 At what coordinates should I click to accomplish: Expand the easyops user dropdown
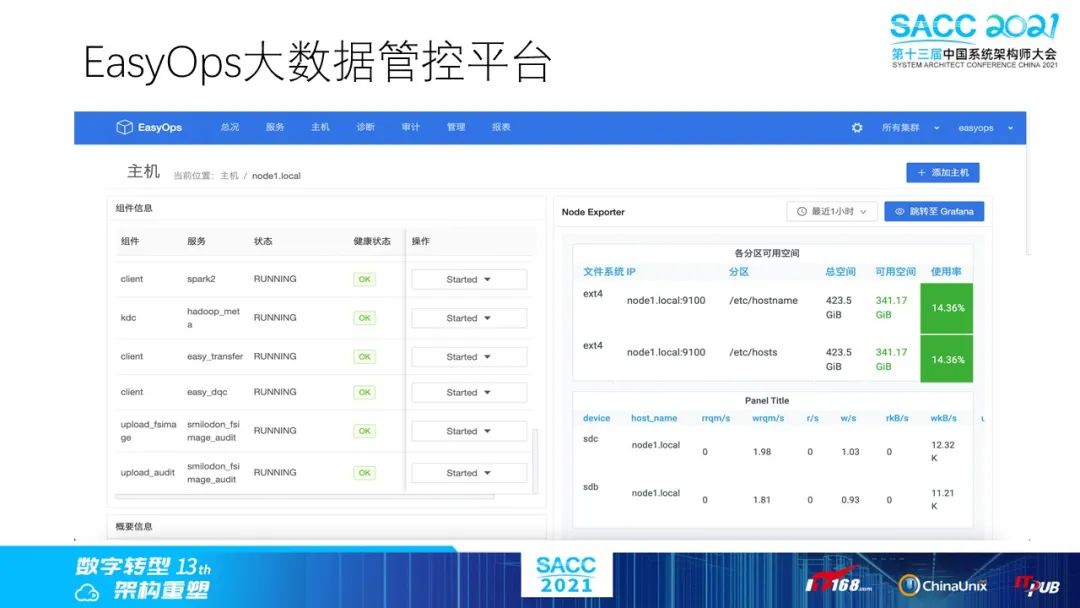click(x=985, y=128)
